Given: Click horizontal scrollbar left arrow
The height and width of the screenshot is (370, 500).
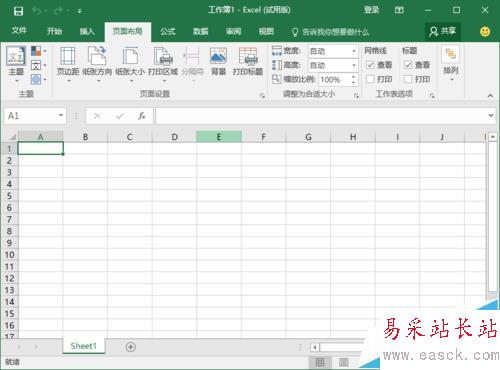Looking at the screenshot, I should click(315, 347).
